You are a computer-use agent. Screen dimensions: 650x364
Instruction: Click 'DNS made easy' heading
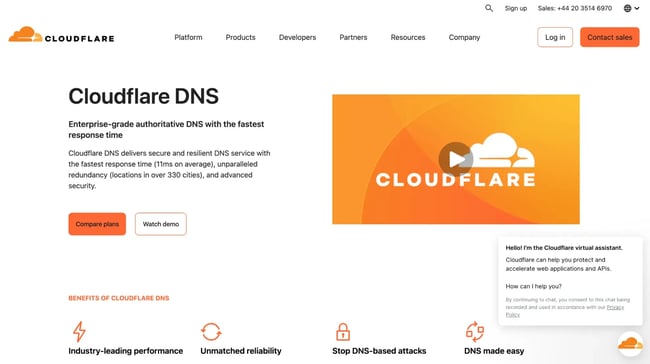(x=494, y=351)
